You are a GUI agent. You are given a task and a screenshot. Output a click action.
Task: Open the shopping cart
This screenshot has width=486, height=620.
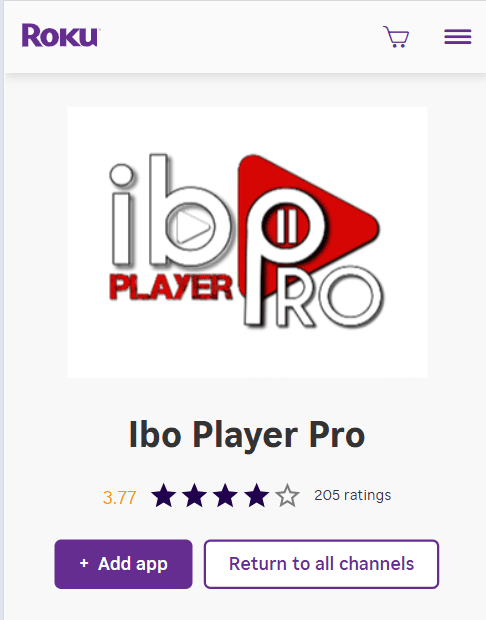tap(396, 37)
